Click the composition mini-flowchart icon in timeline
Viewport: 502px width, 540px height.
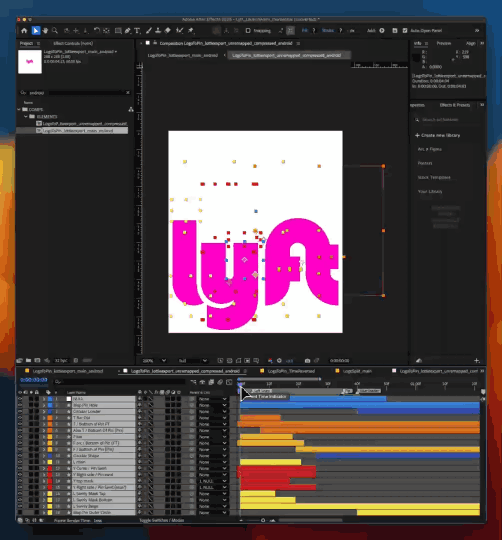tap(194, 382)
